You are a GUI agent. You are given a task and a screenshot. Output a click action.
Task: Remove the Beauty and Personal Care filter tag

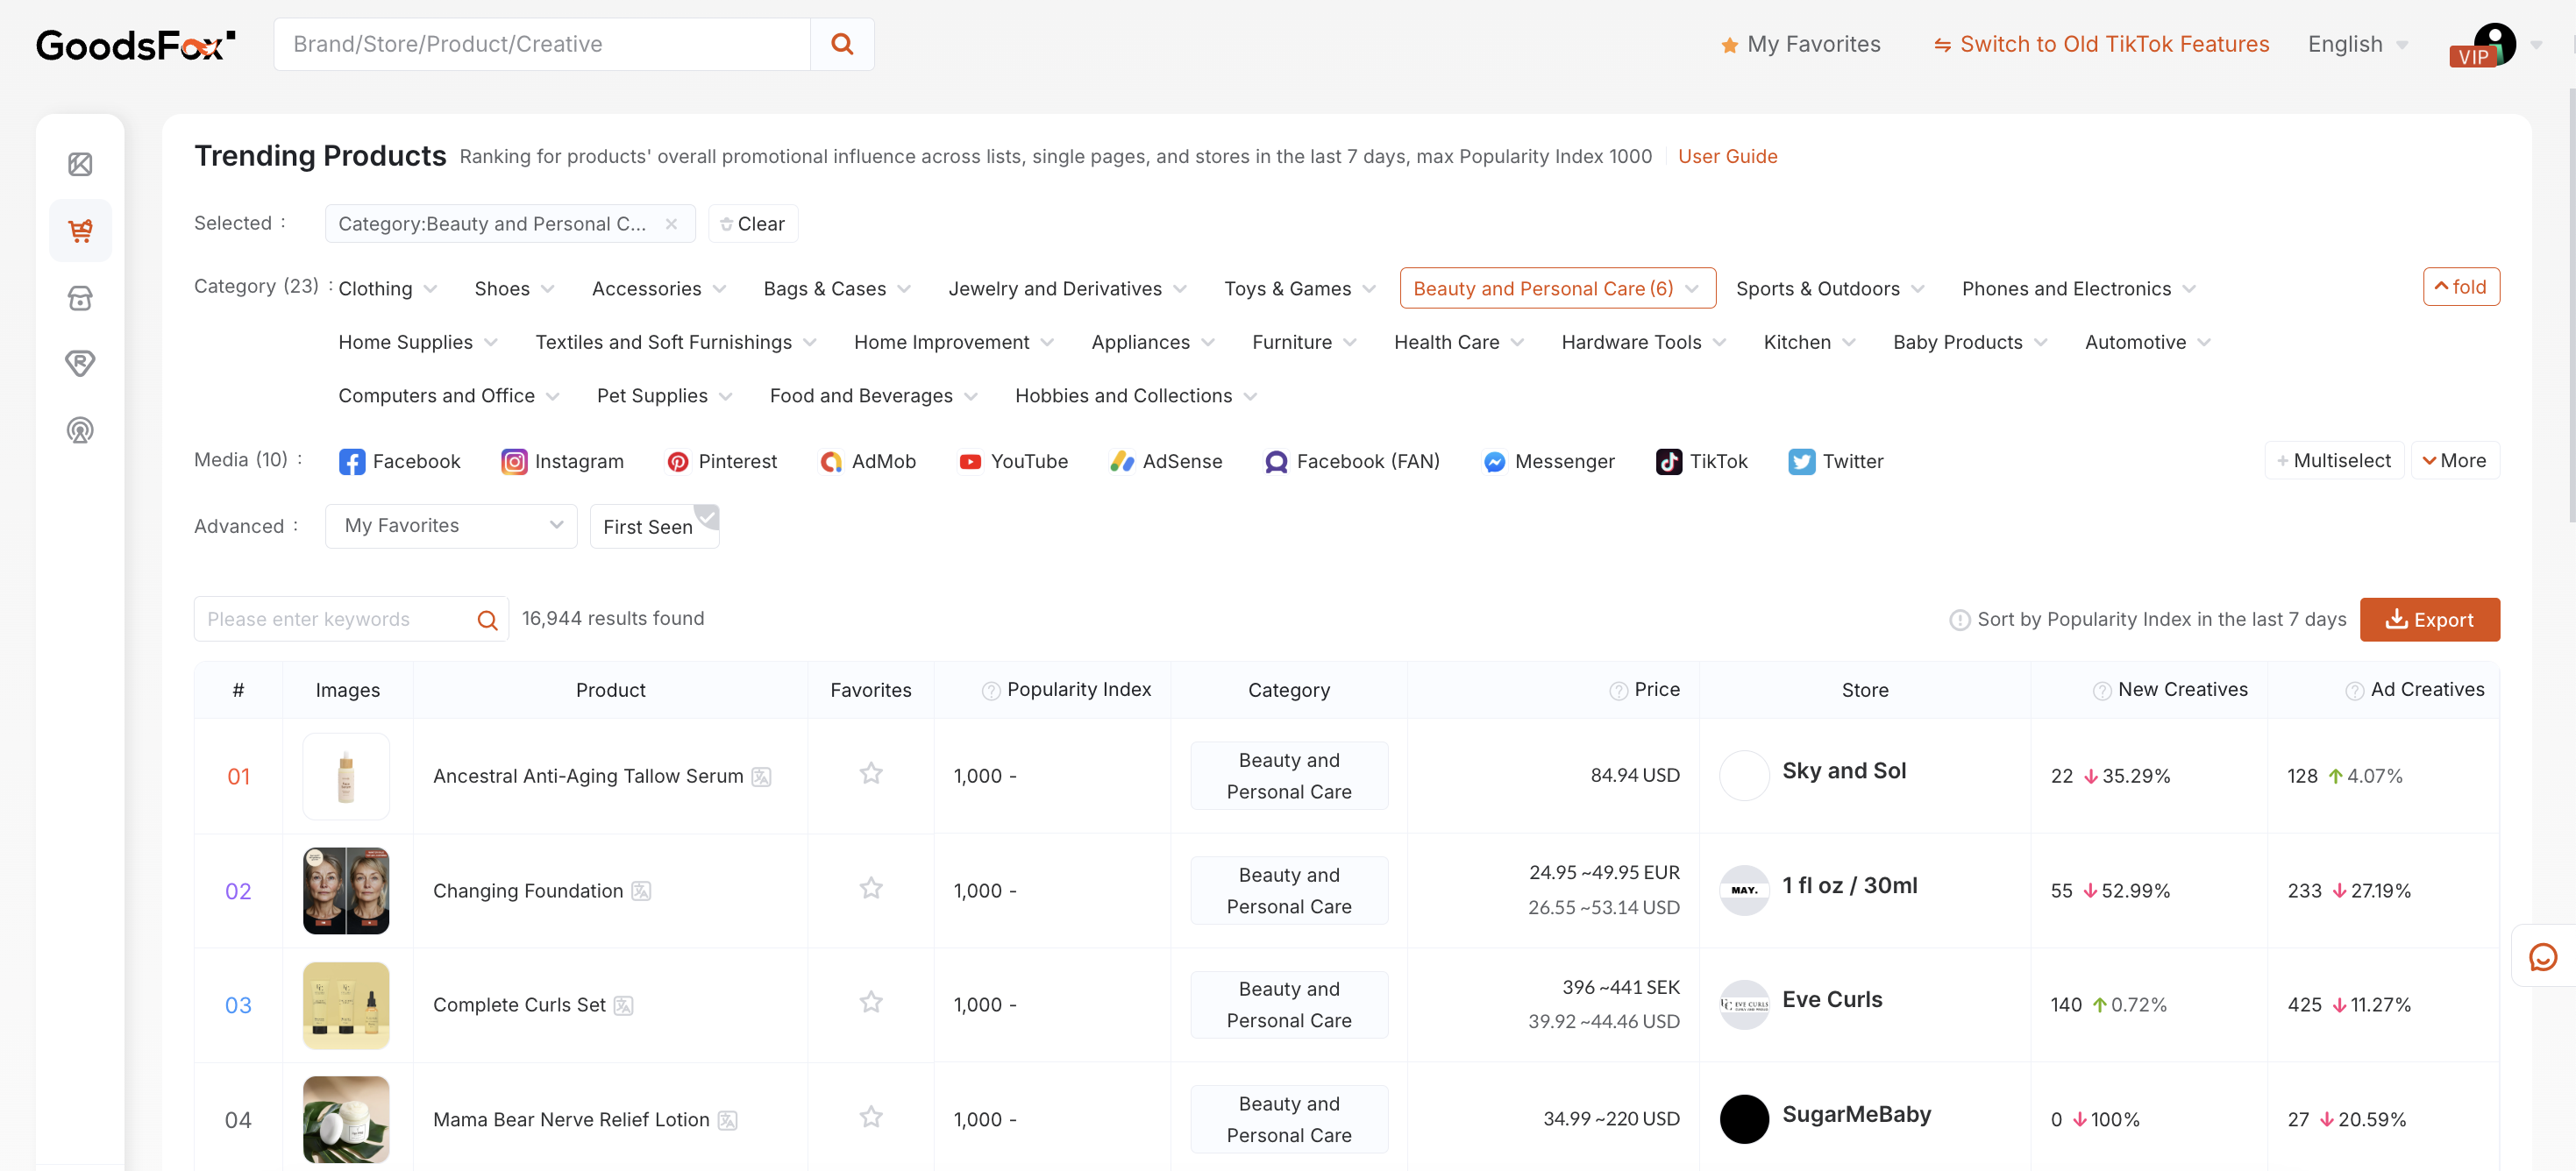pyautogui.click(x=671, y=224)
